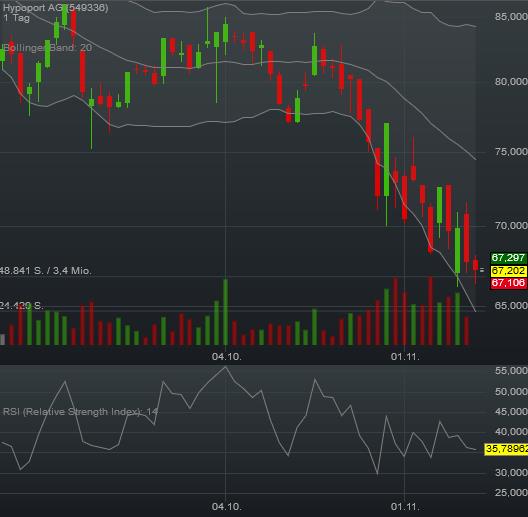This screenshot has height=517, width=528.
Task: Click the 85,000 price axis label
Action: [x=511, y=17]
